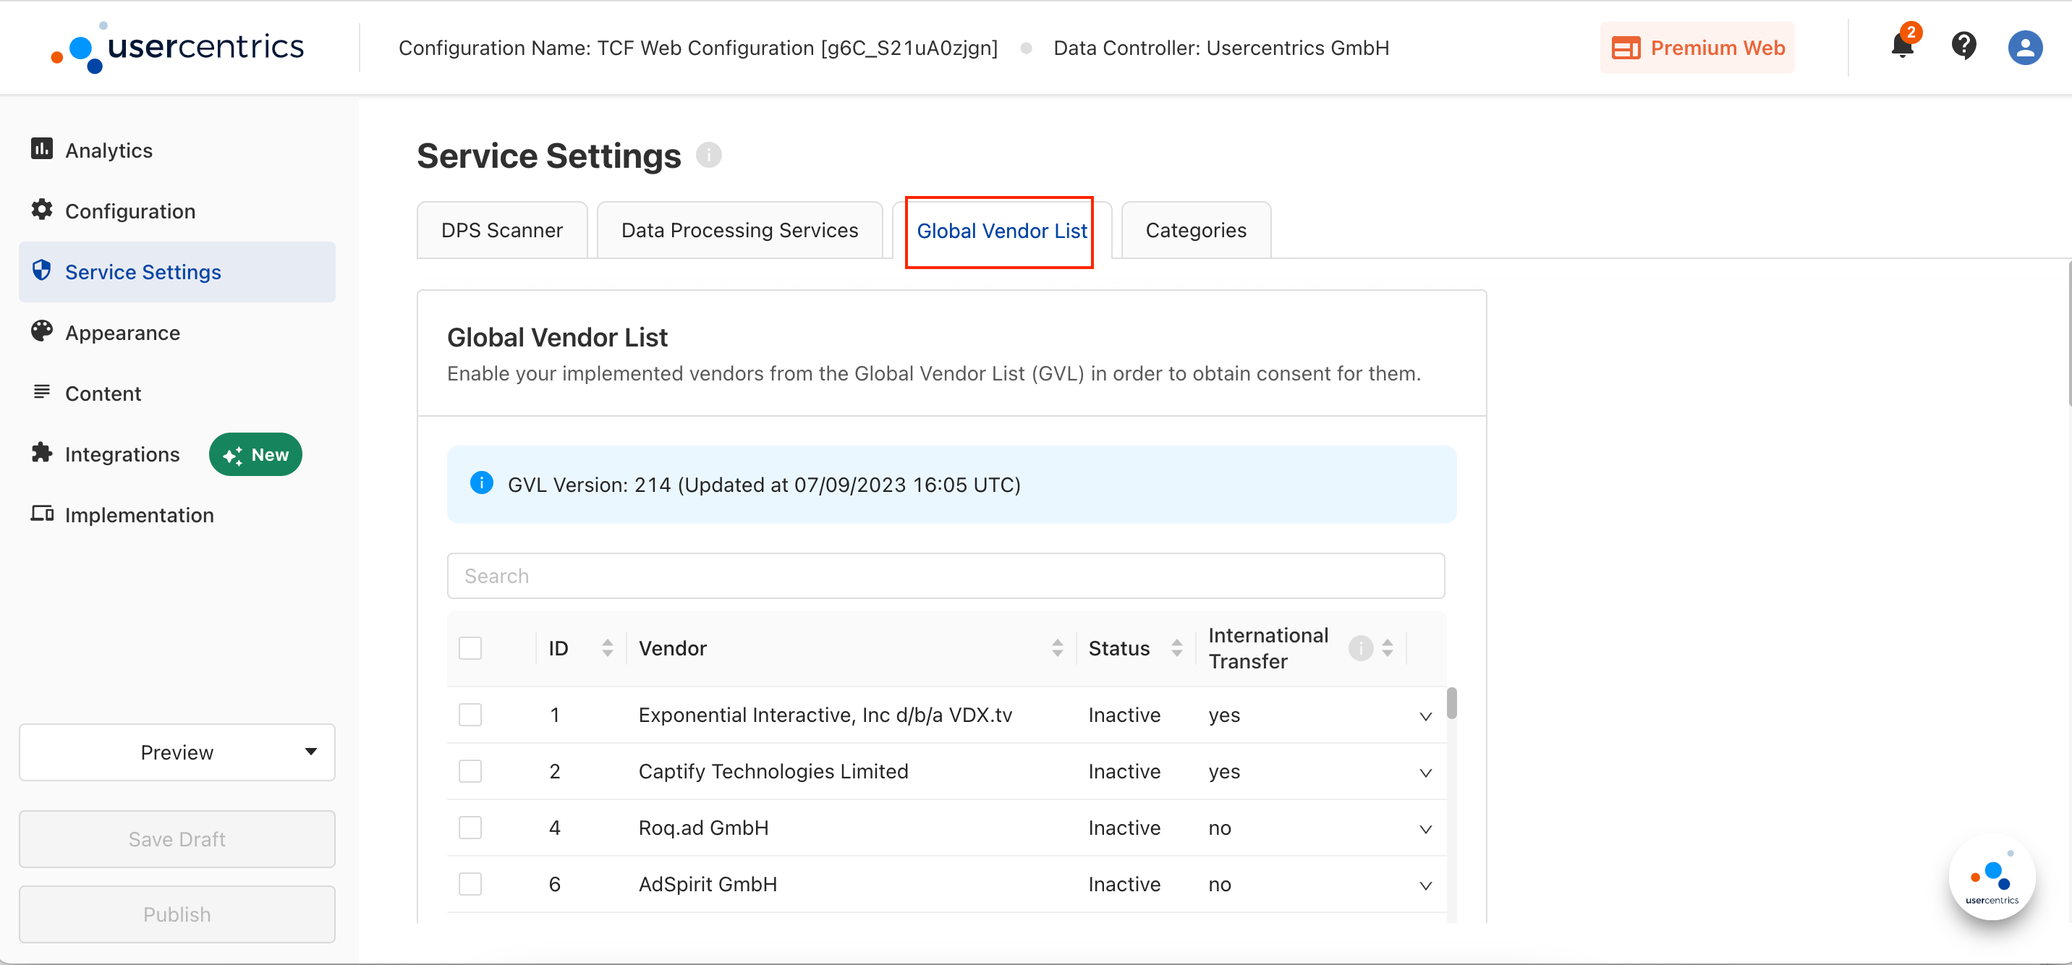Open Analytics in the sidebar

[x=177, y=150]
